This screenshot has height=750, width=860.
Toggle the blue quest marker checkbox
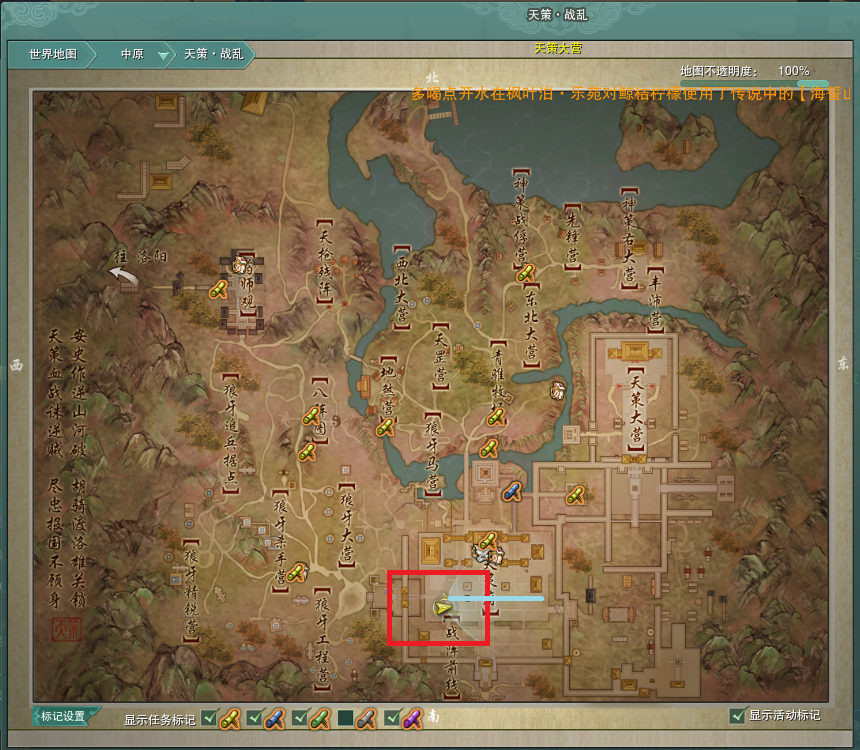[254, 718]
